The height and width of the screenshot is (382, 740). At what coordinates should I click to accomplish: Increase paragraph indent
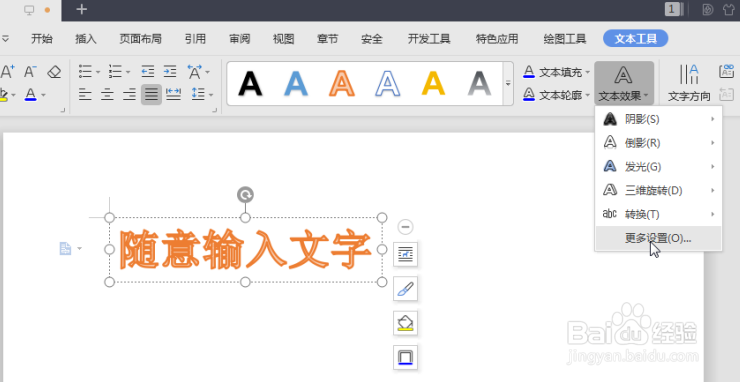pos(170,72)
